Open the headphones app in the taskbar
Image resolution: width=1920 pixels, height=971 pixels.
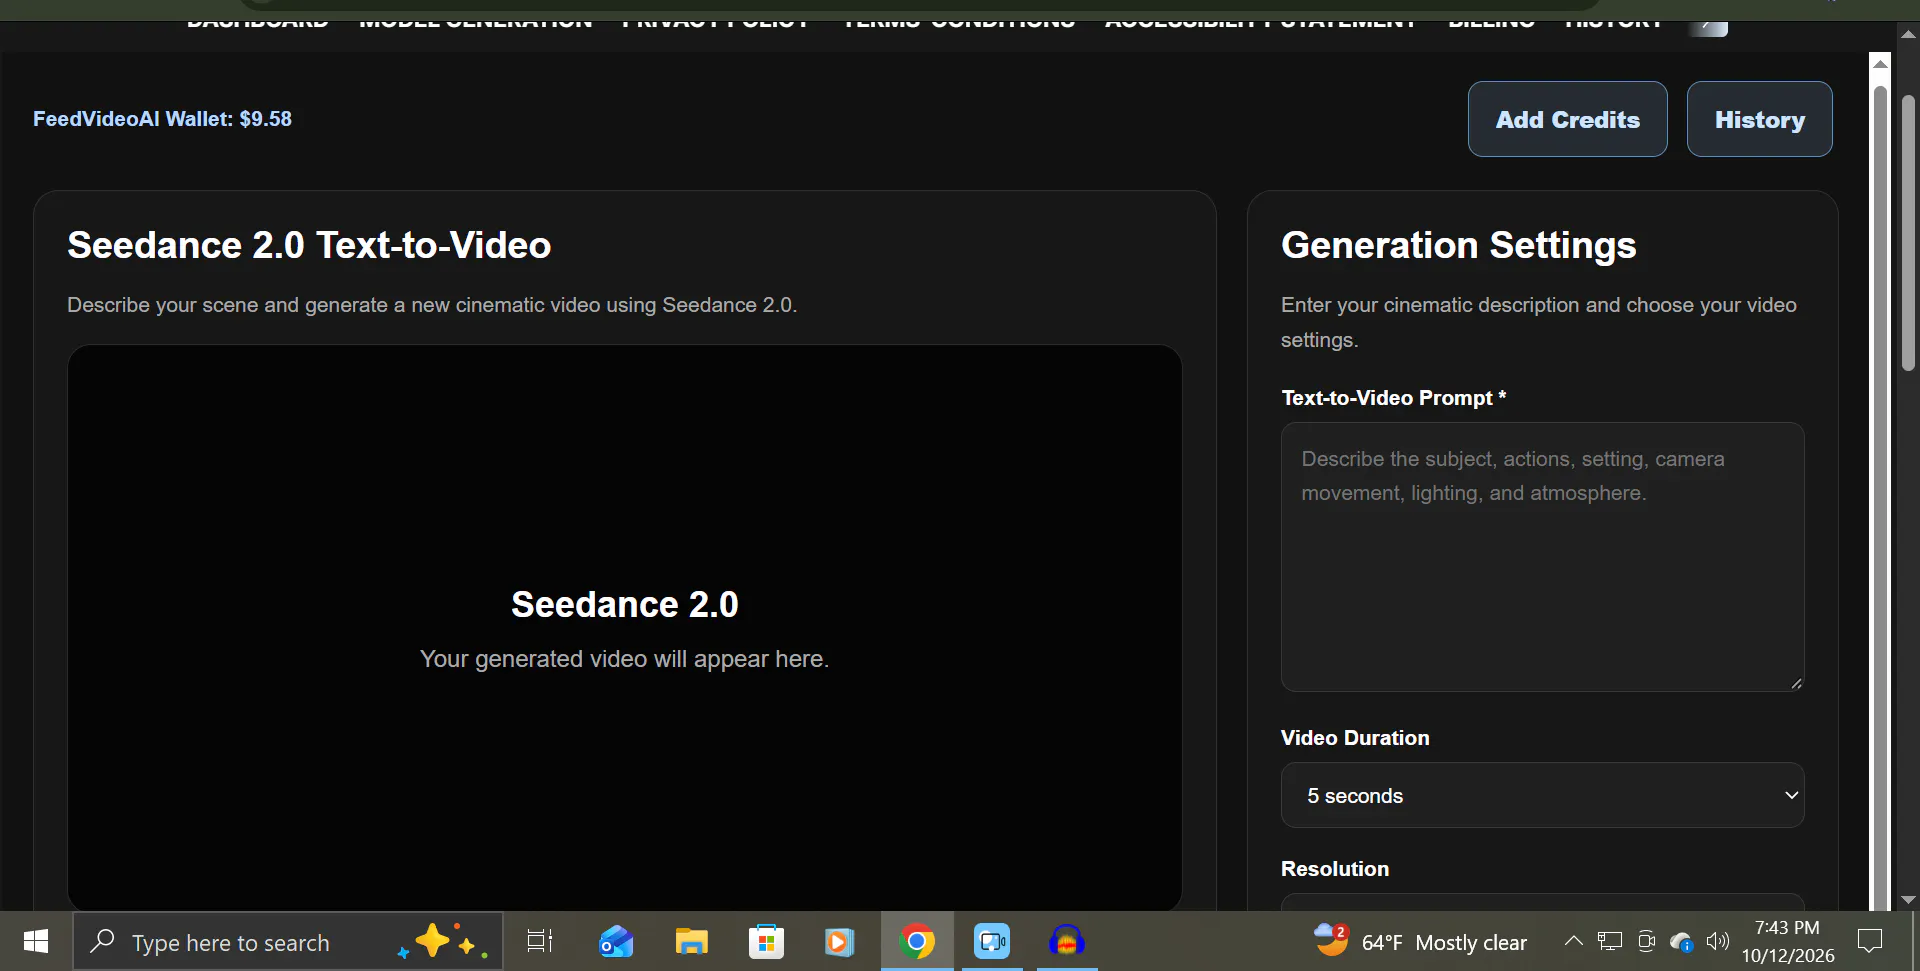(x=1067, y=941)
